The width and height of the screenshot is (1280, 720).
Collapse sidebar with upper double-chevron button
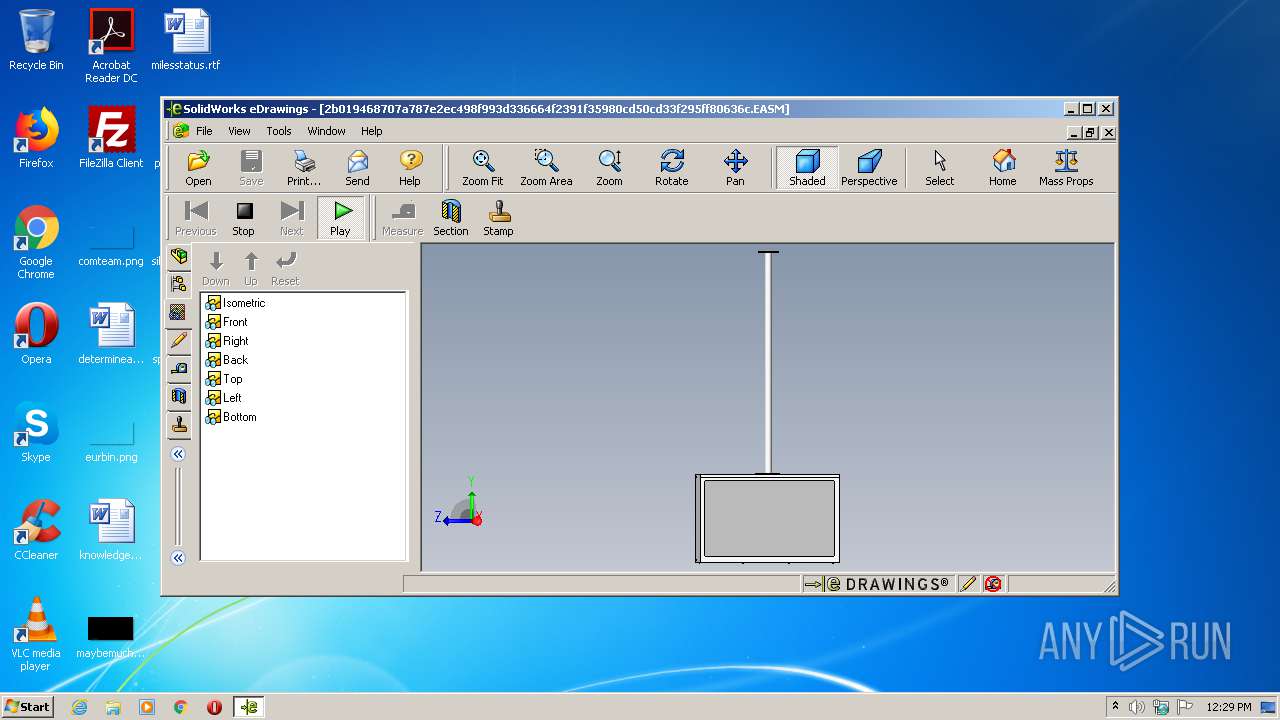tap(178, 454)
